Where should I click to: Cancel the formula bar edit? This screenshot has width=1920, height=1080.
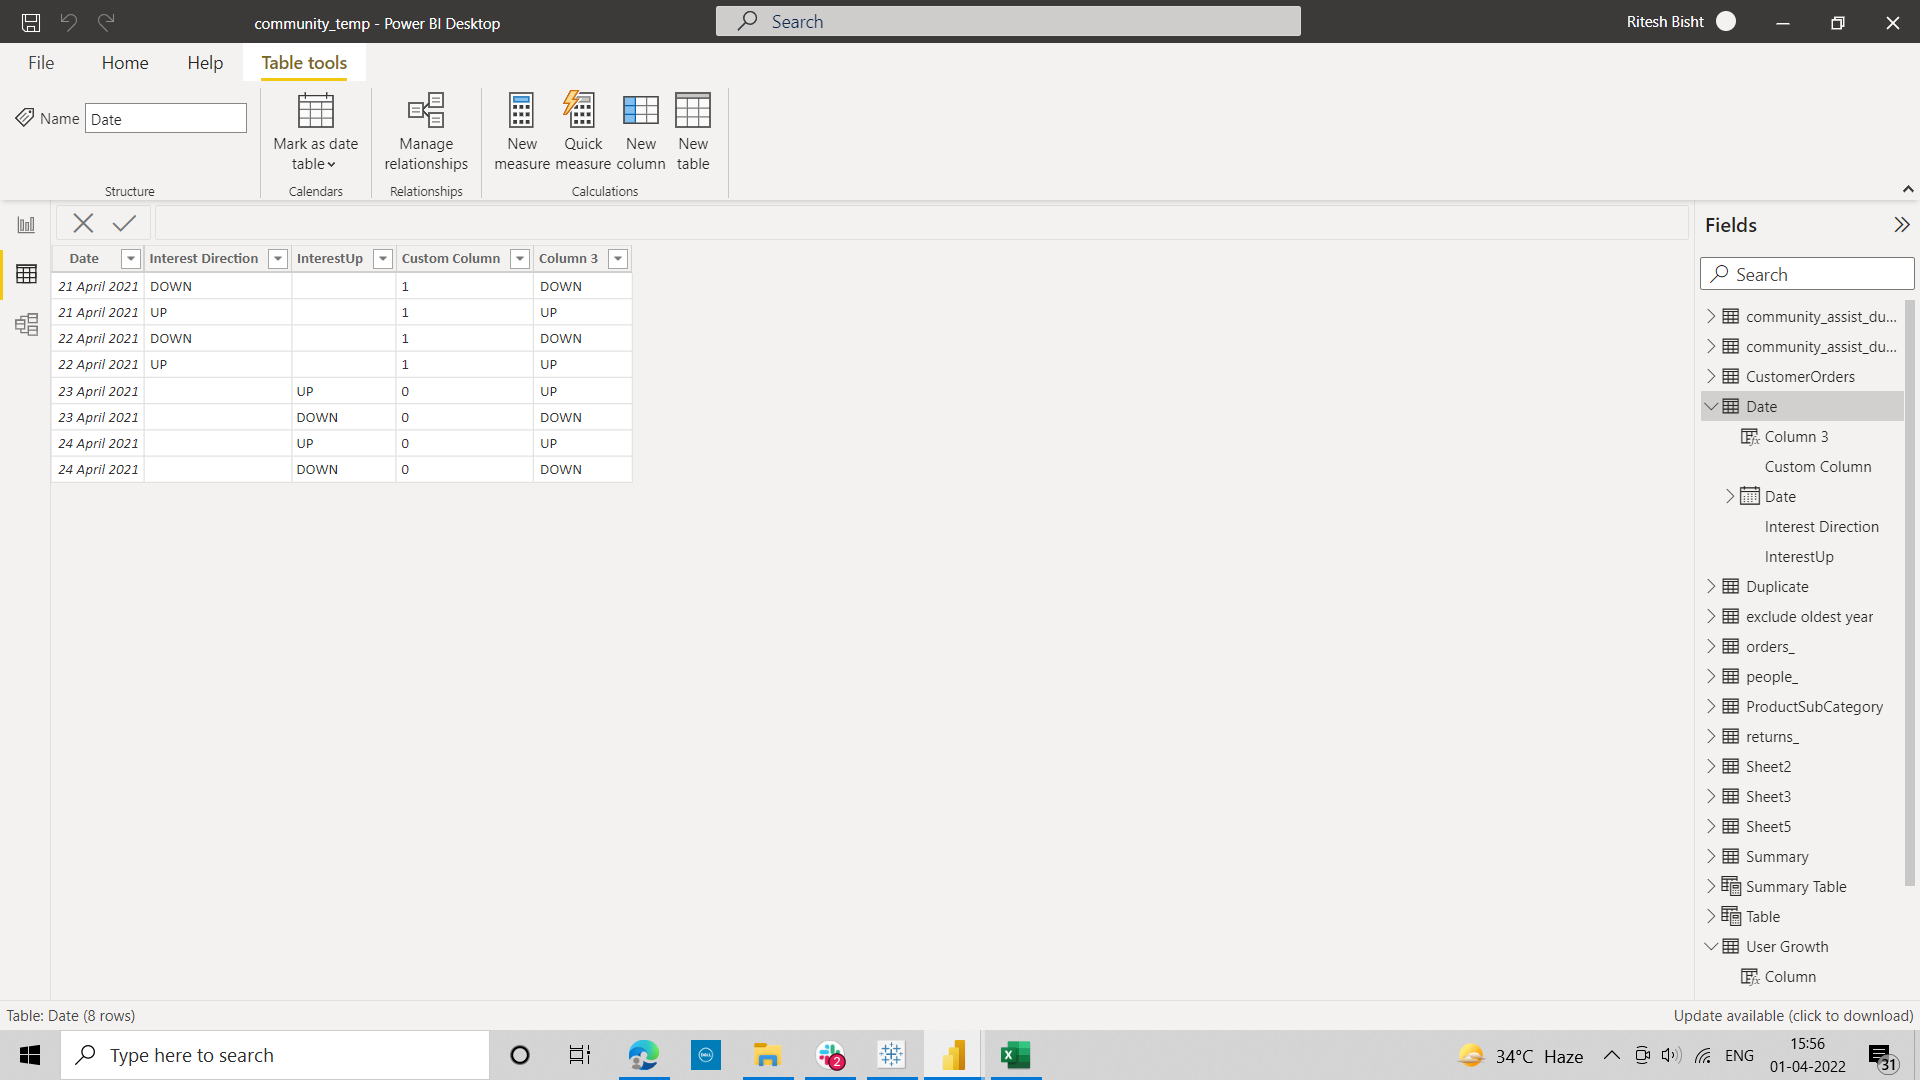tap(83, 223)
